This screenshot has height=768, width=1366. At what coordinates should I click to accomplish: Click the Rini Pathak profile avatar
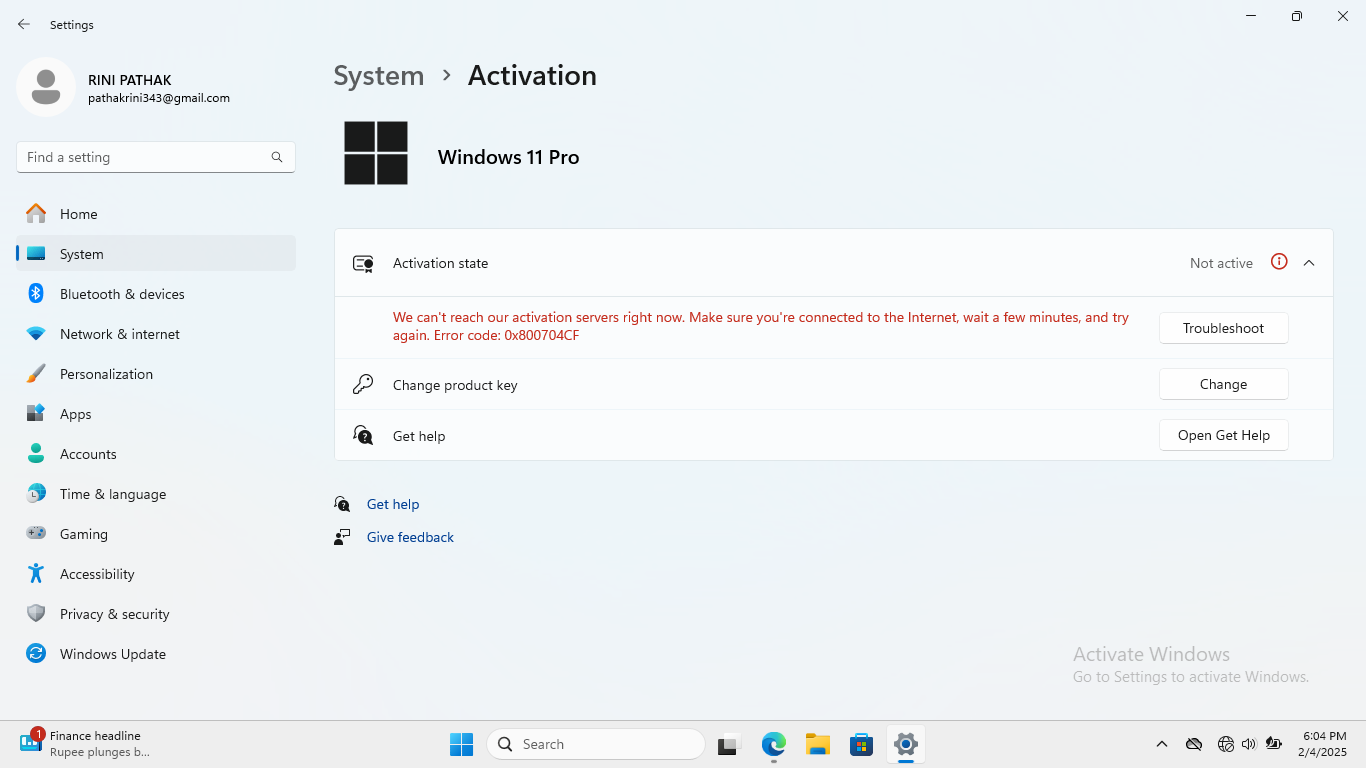tap(46, 88)
